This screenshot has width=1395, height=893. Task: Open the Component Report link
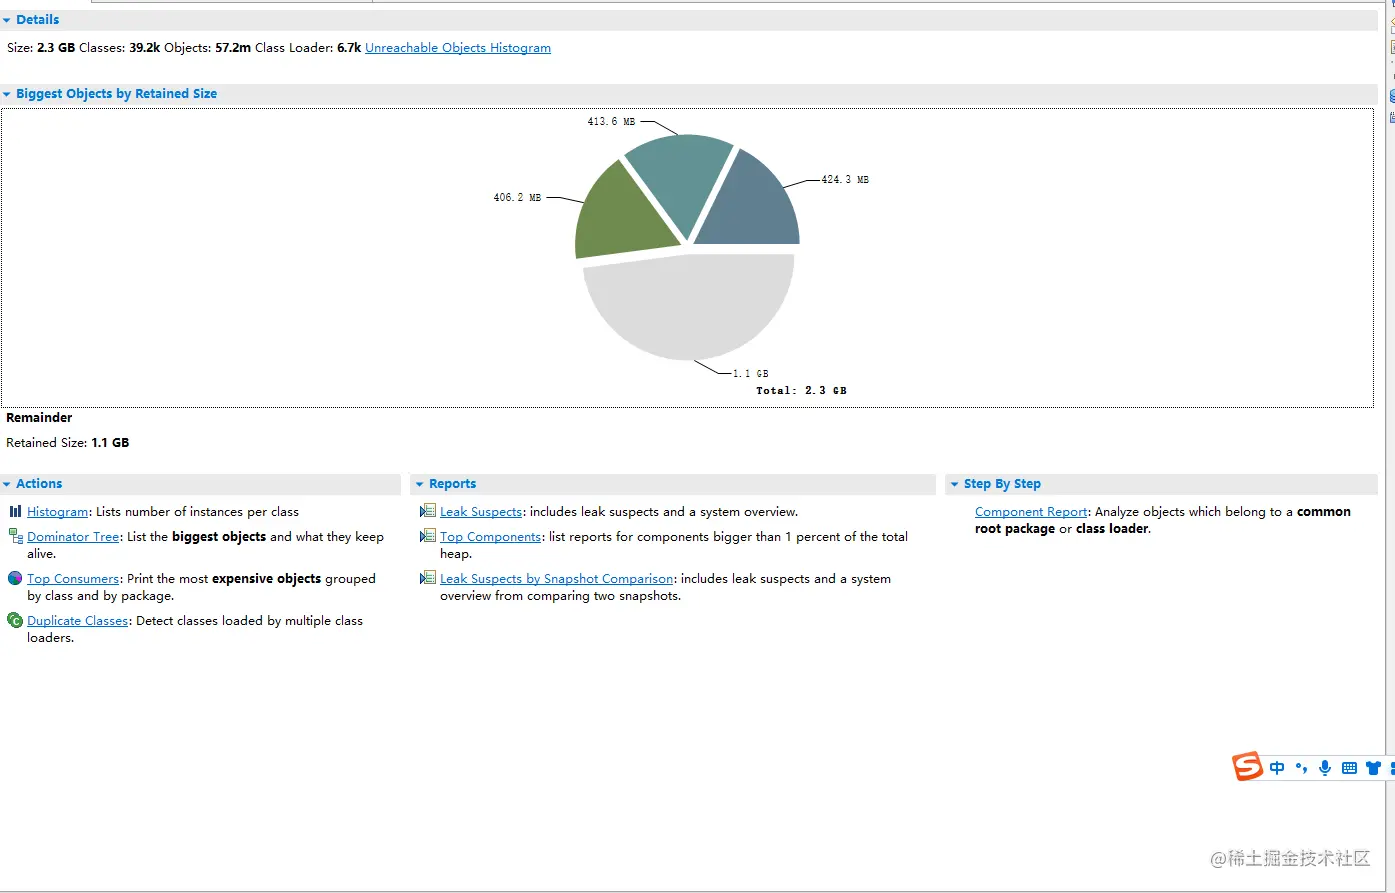[x=1031, y=511]
